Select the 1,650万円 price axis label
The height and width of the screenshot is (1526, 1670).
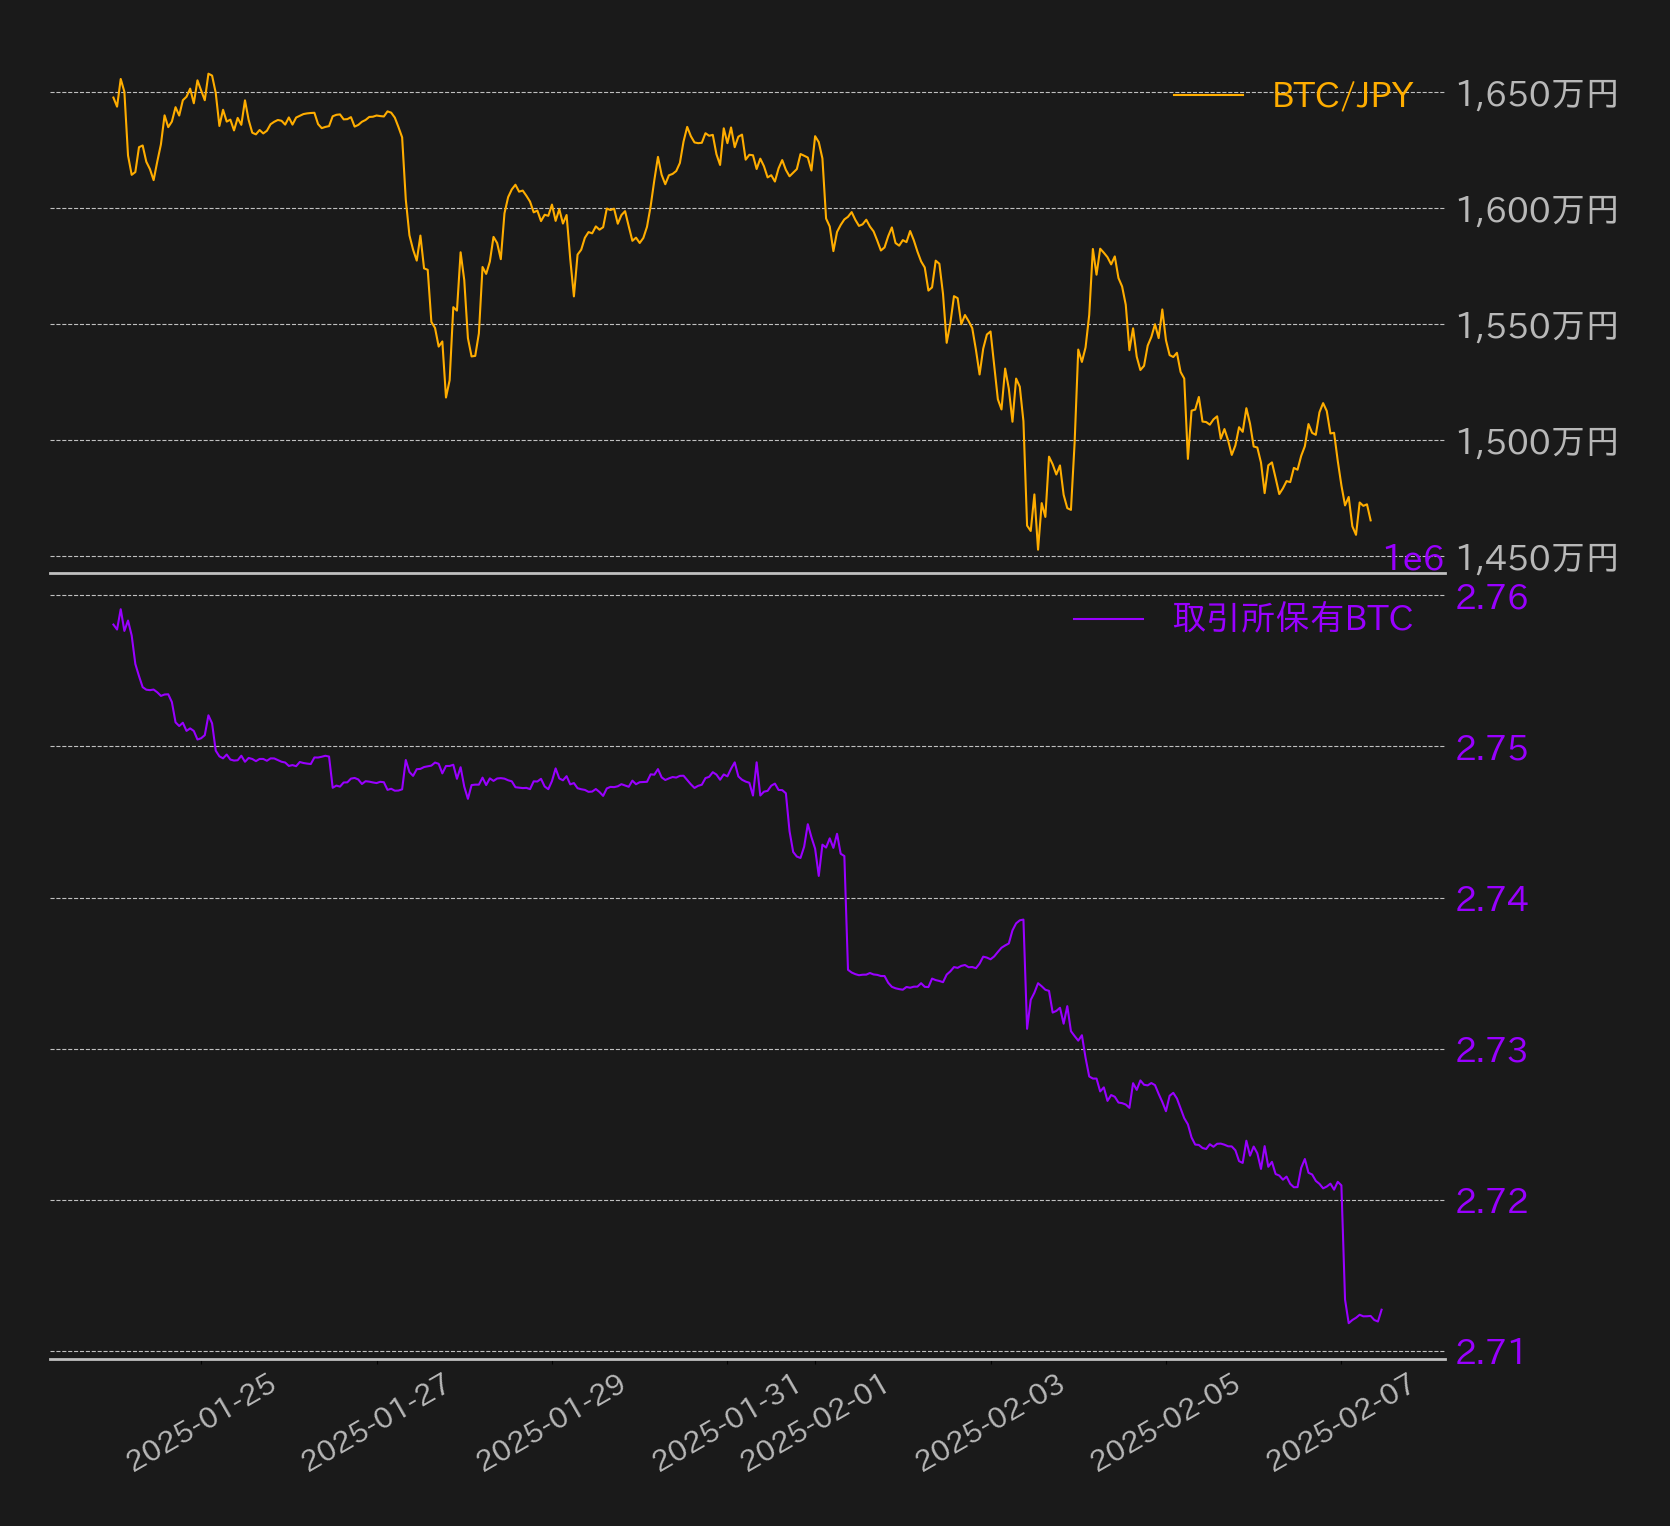1537,94
